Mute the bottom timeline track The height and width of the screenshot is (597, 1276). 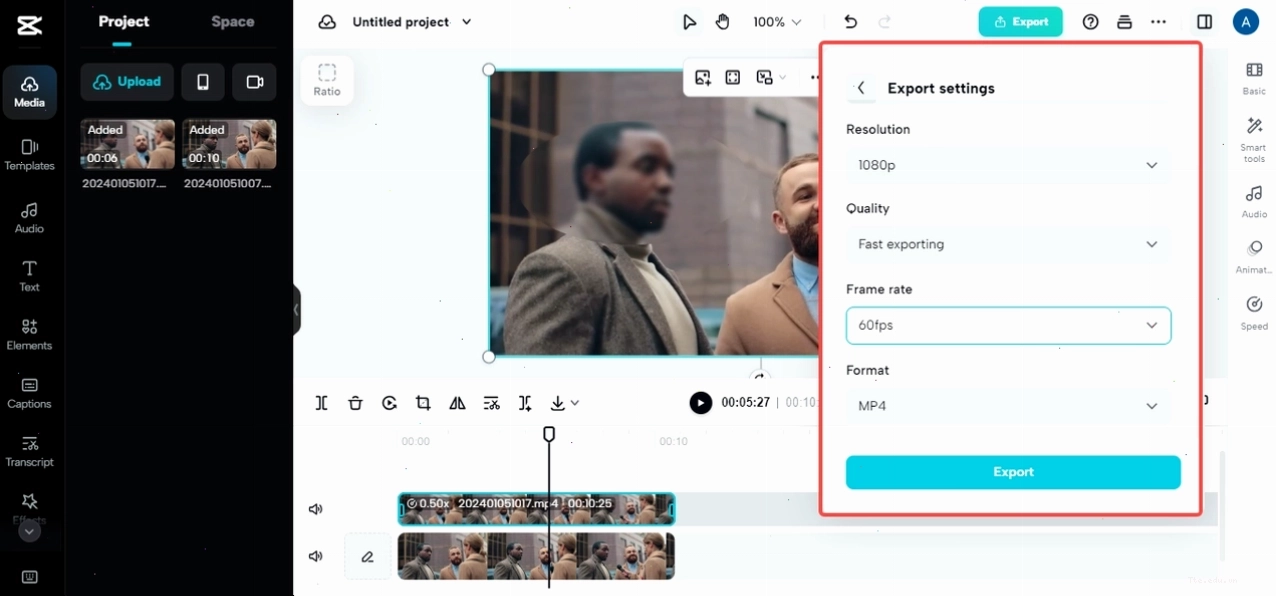pyautogui.click(x=316, y=556)
